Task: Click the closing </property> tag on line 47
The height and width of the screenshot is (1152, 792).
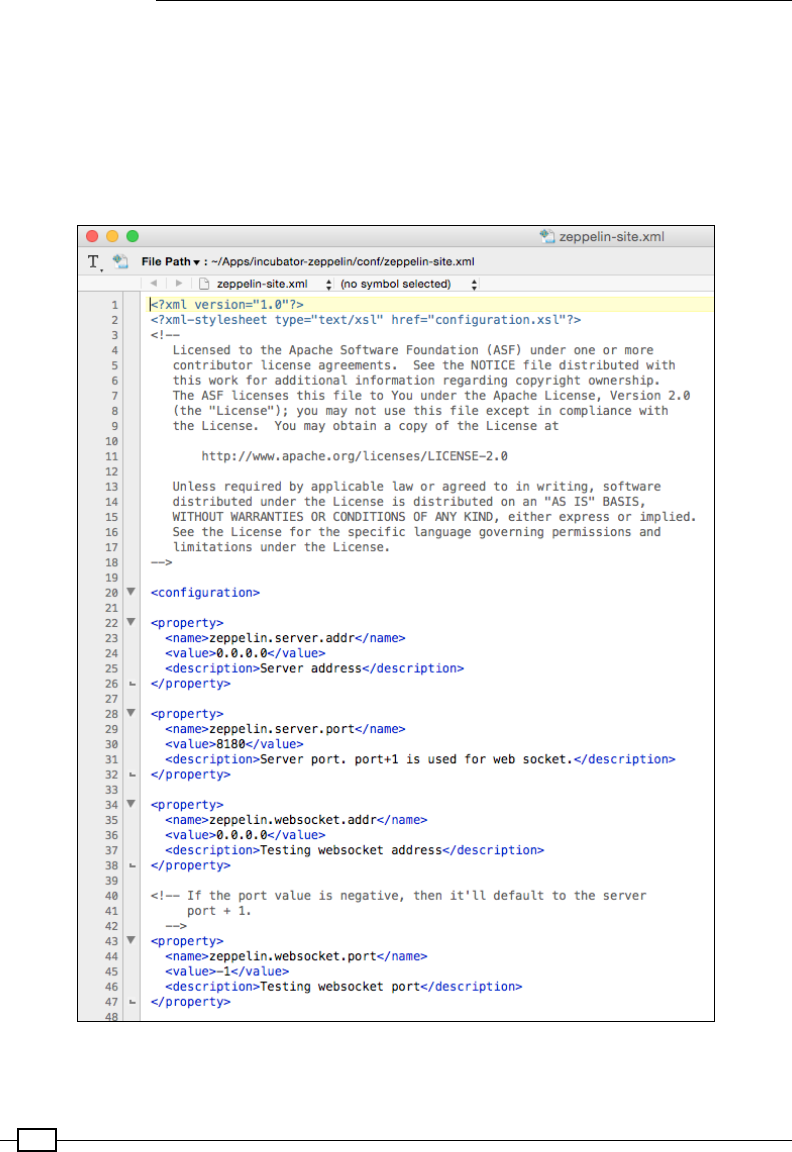Action: (190, 1002)
